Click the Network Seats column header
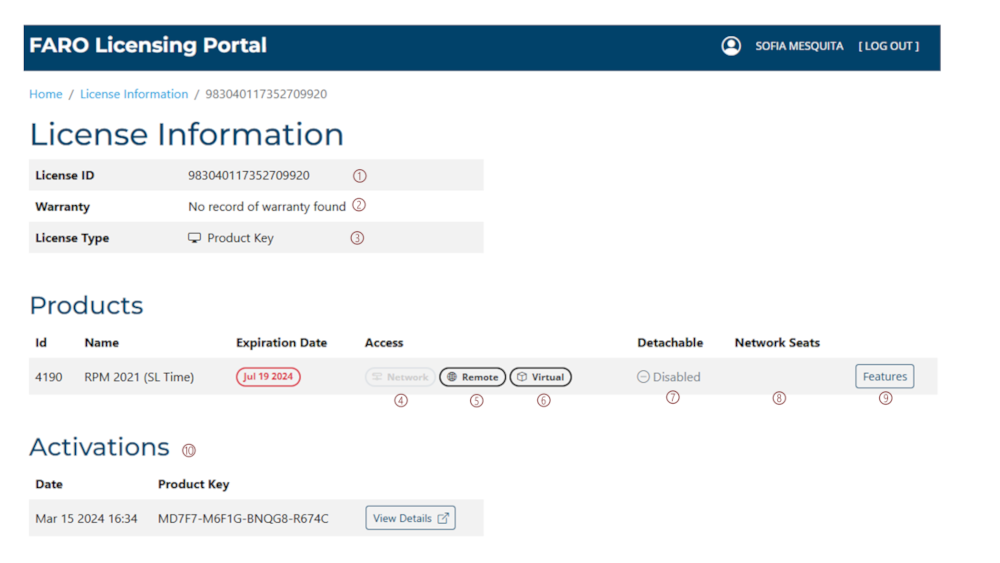The width and height of the screenshot is (1000, 563). (x=777, y=342)
